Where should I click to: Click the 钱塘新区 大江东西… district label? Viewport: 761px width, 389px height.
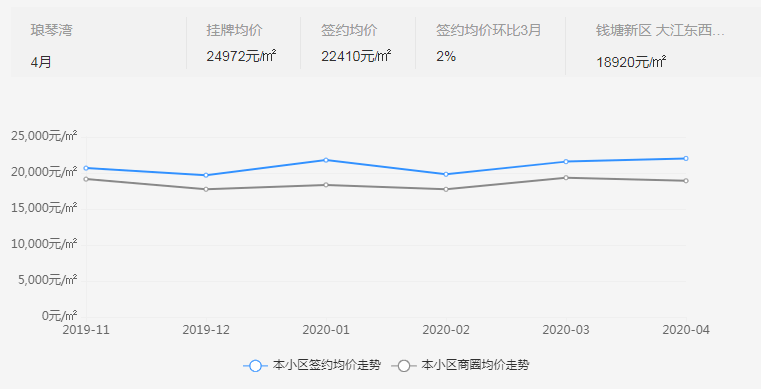click(660, 30)
